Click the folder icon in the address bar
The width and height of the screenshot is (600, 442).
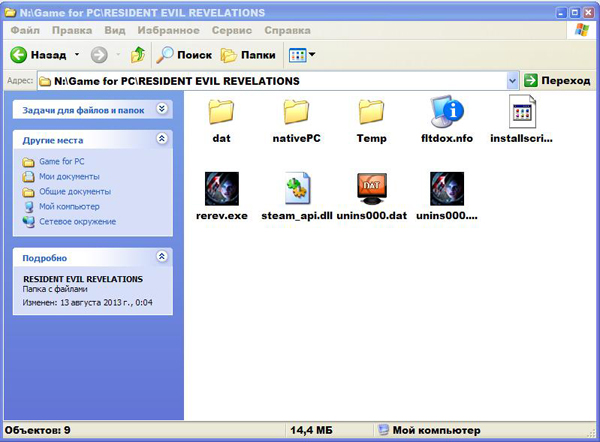(45, 82)
